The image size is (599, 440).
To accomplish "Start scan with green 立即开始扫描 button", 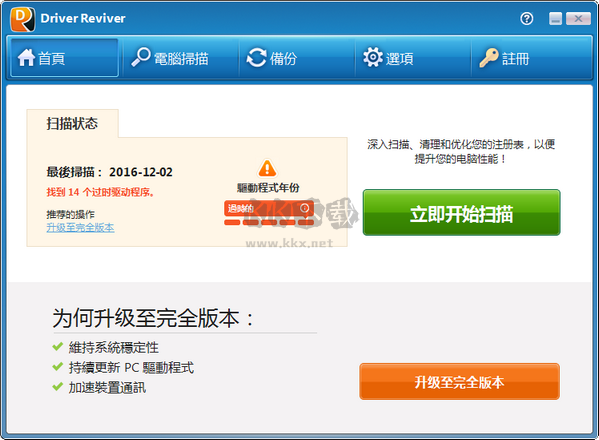I will click(461, 212).
